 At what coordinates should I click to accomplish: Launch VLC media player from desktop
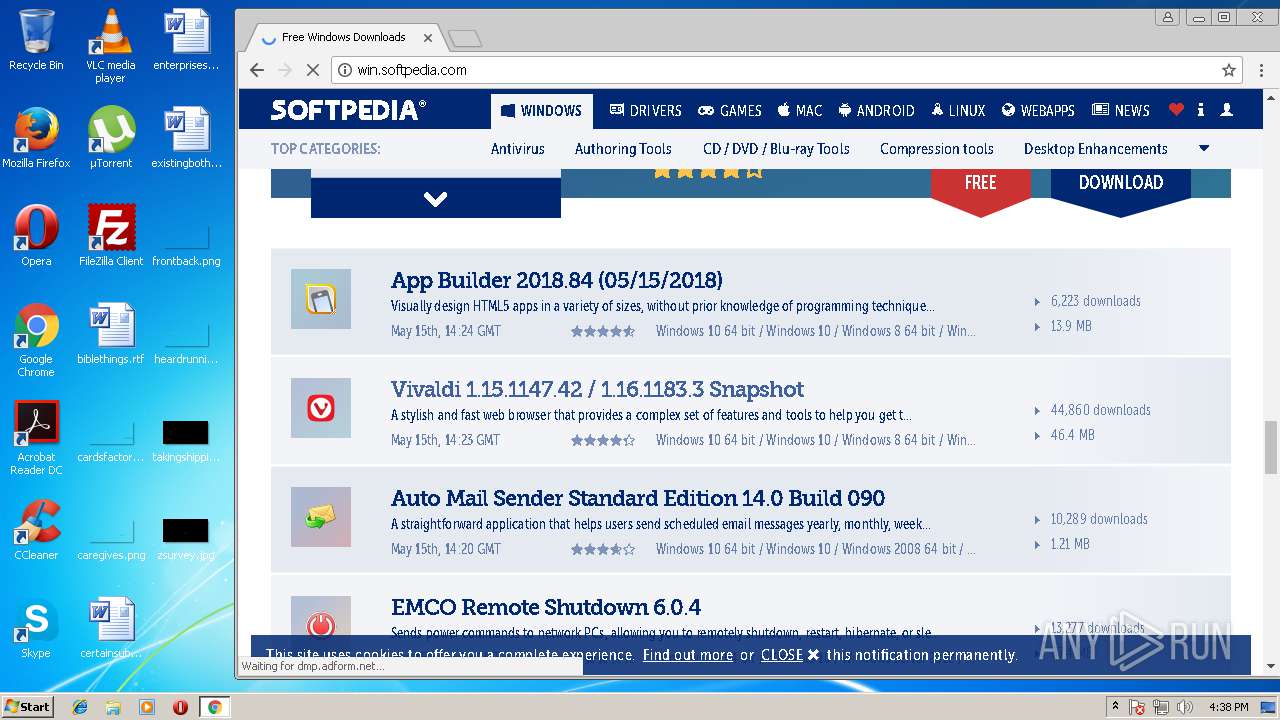[110, 46]
